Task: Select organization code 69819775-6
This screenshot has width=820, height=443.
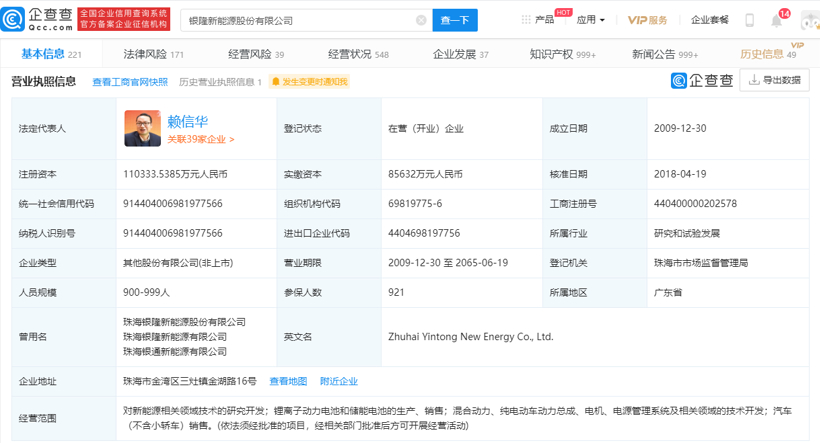Action: coord(415,203)
